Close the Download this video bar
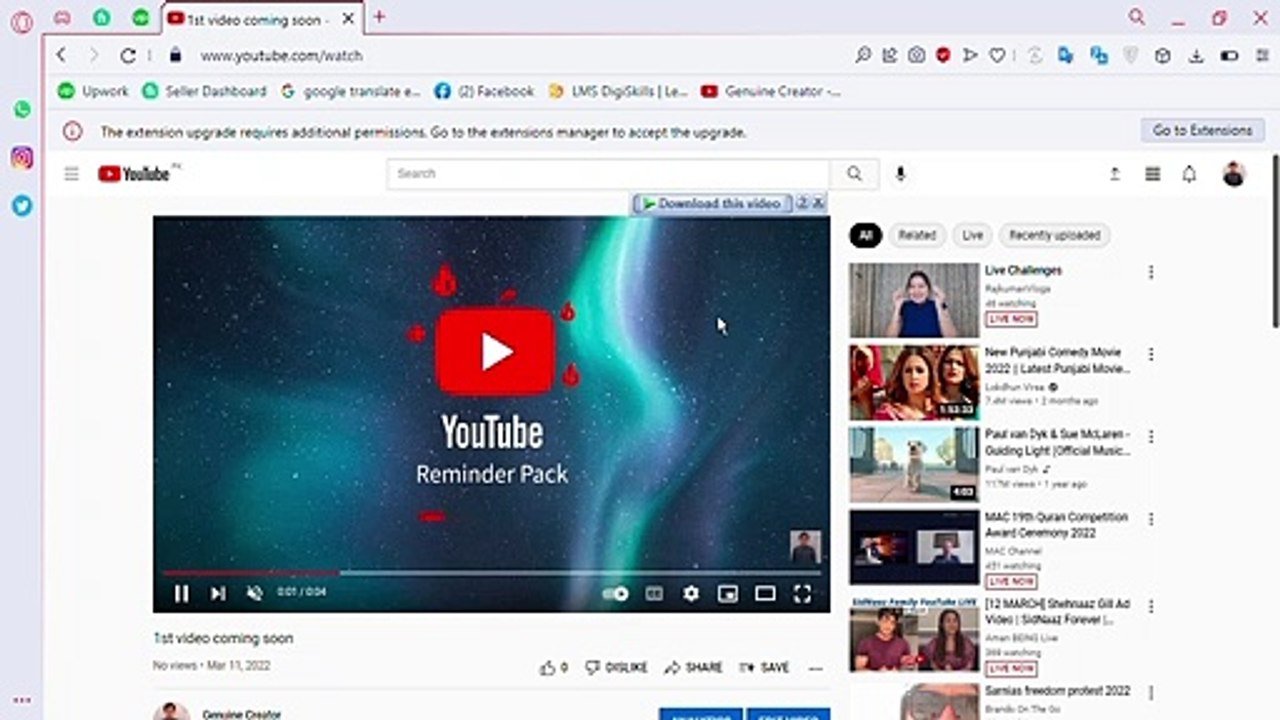This screenshot has height=720, width=1280. click(818, 203)
